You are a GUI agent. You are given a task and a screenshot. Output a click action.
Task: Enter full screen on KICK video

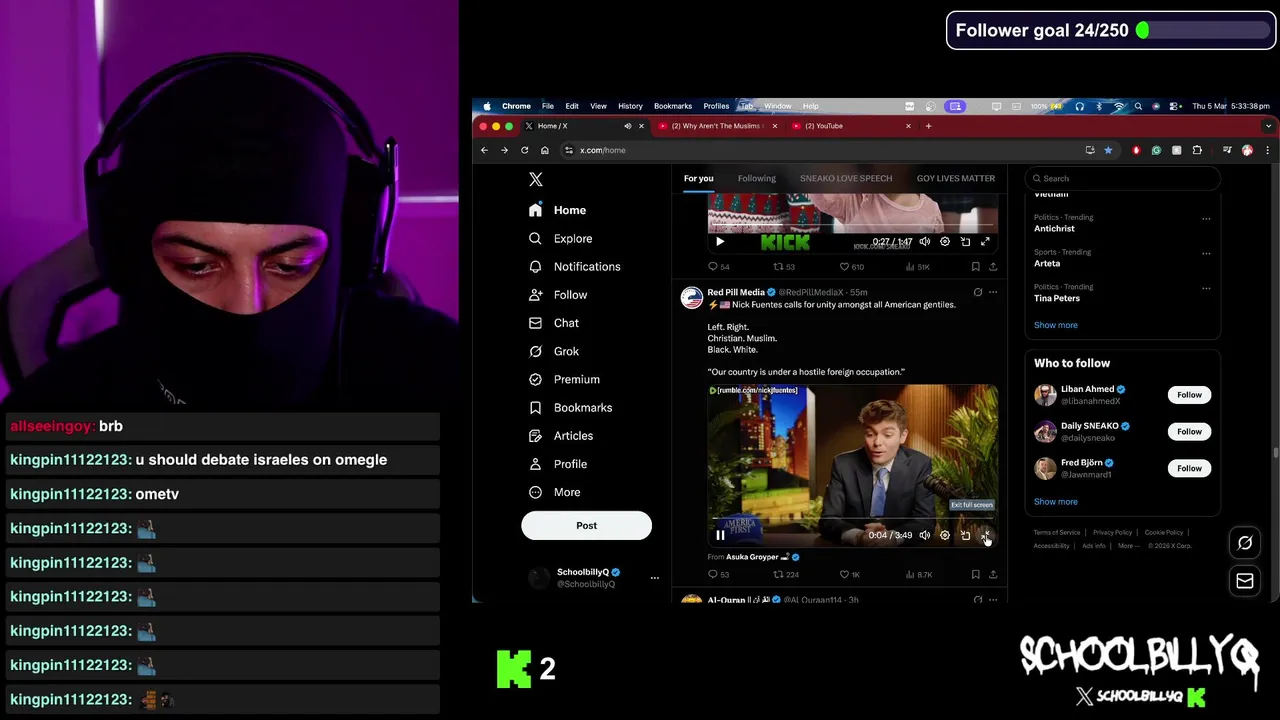(x=985, y=241)
